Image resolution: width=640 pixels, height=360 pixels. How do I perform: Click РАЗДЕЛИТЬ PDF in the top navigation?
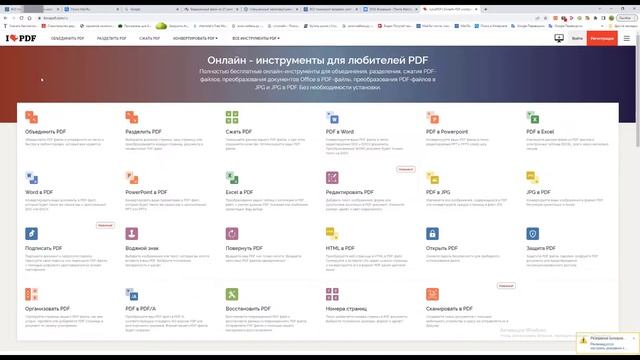coord(111,38)
